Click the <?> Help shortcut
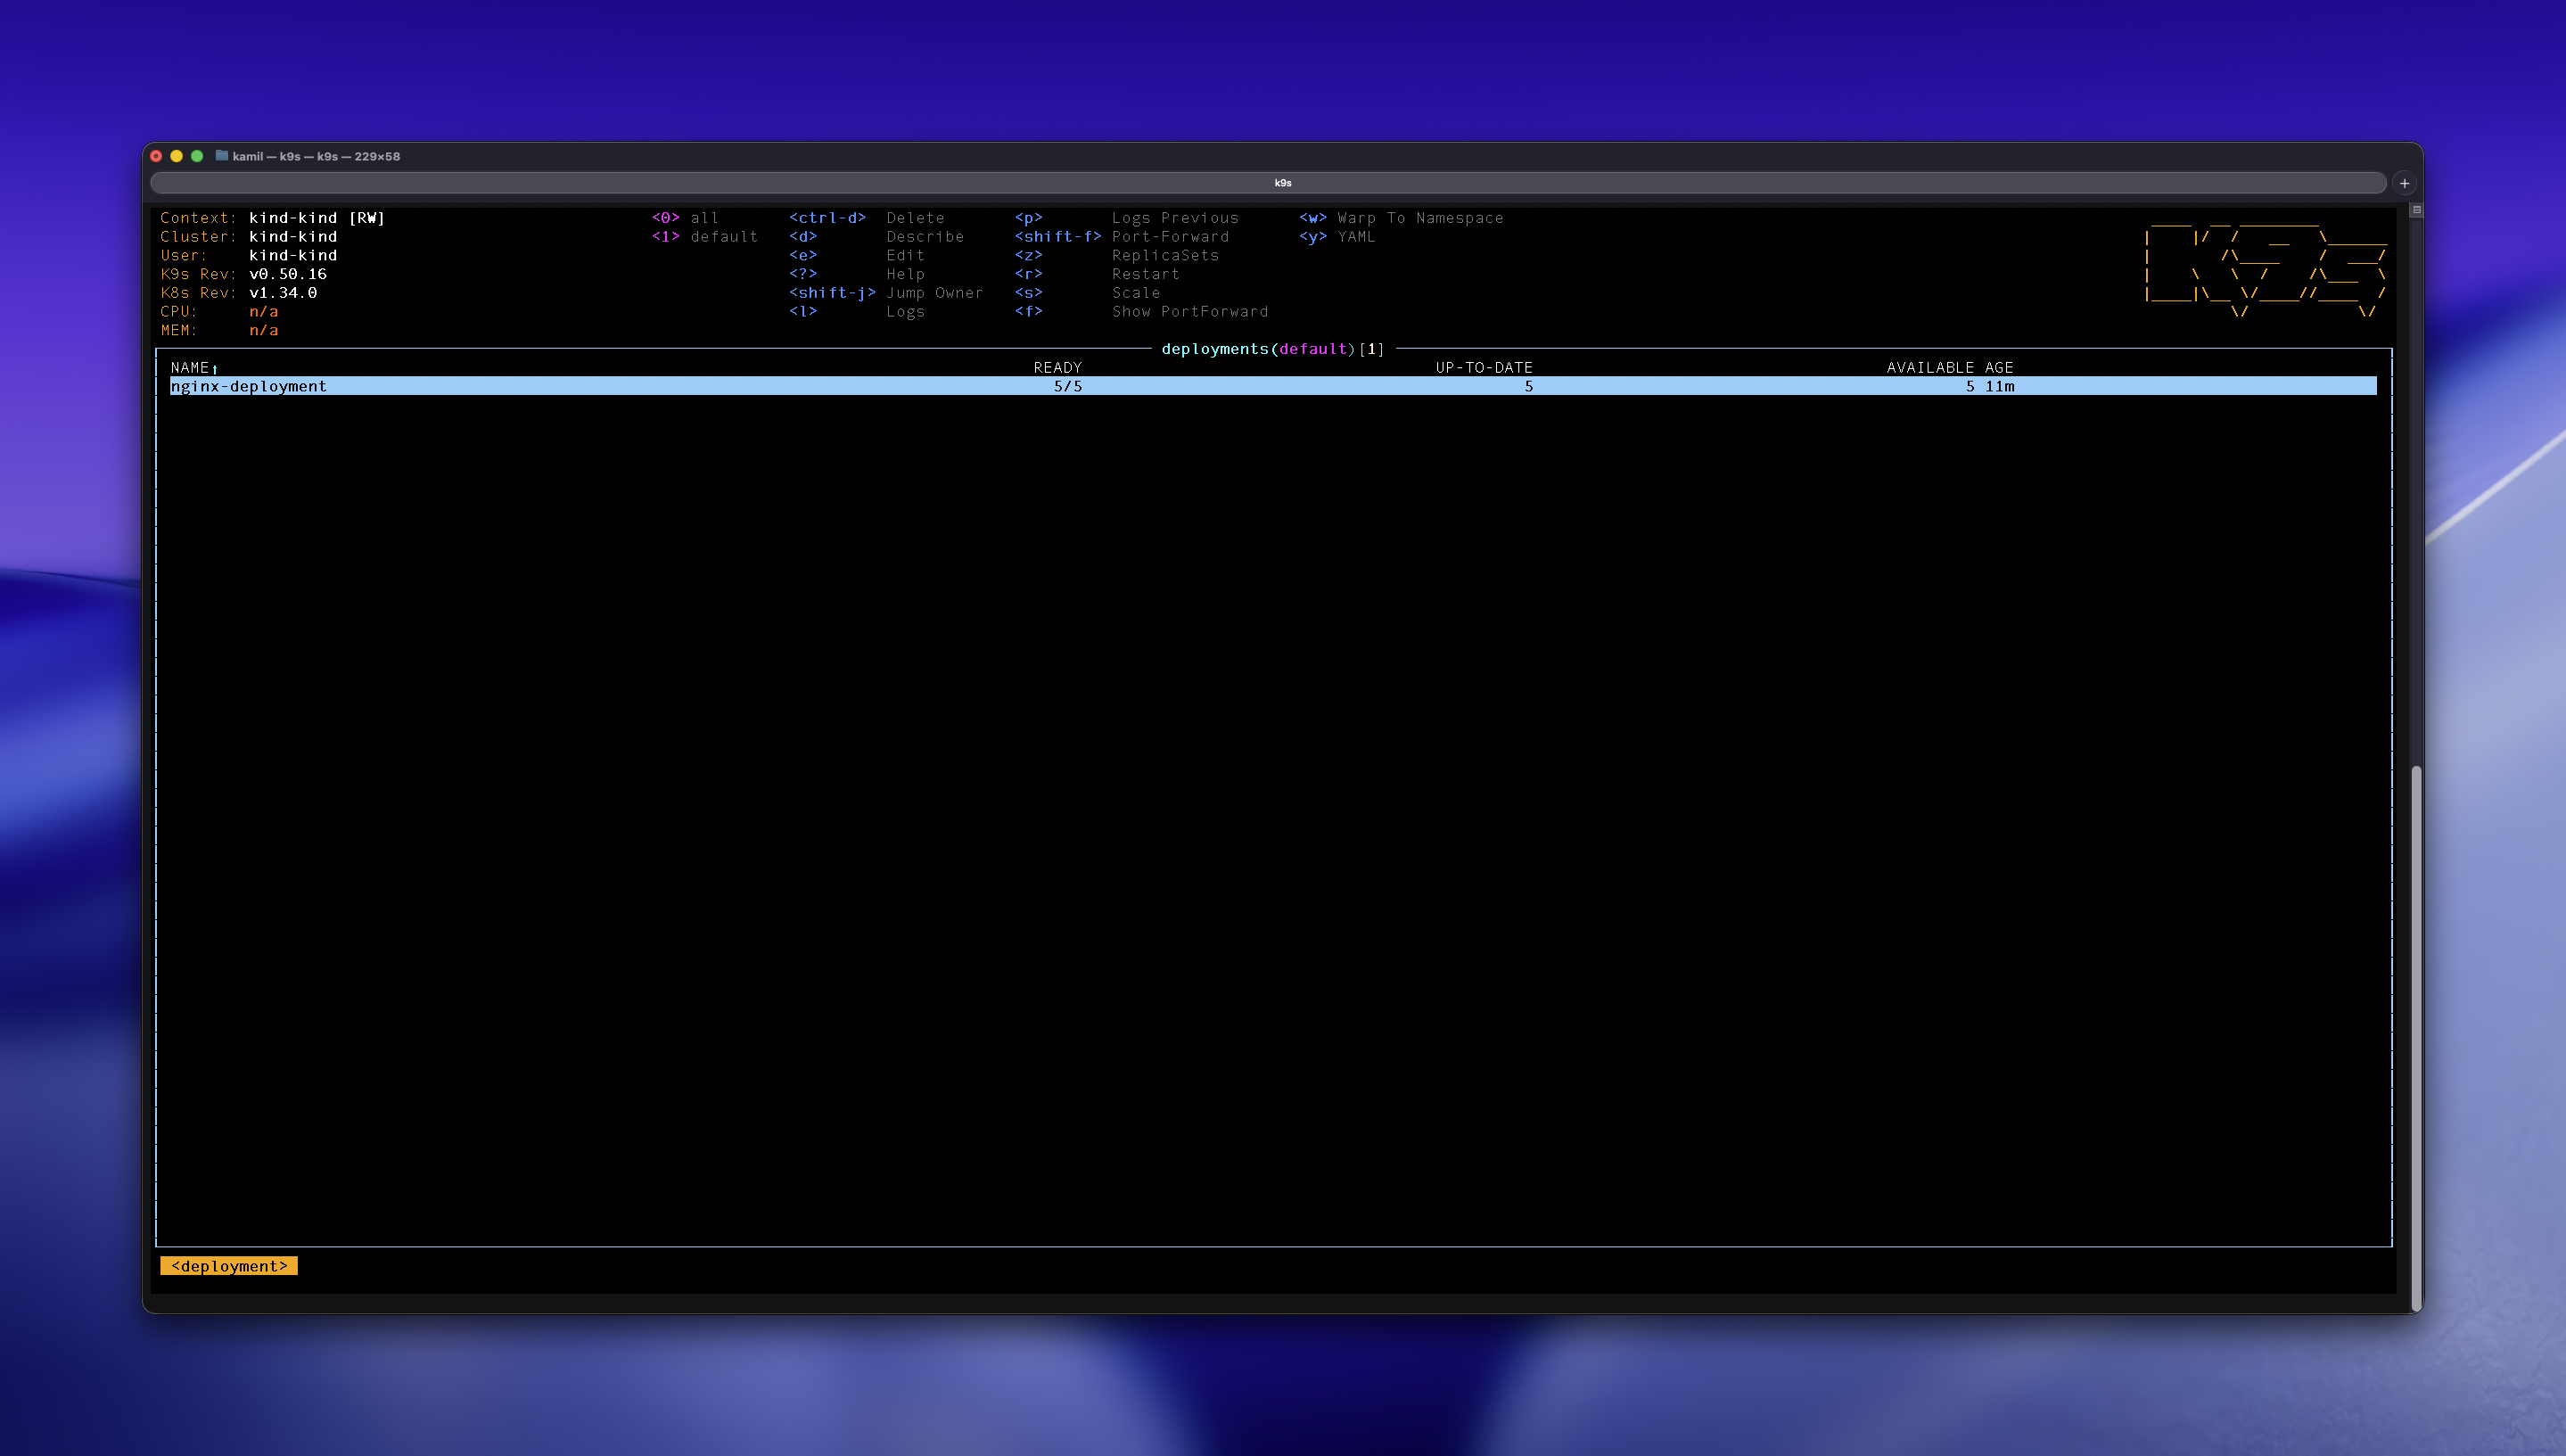This screenshot has height=1456, width=2566. (x=856, y=274)
